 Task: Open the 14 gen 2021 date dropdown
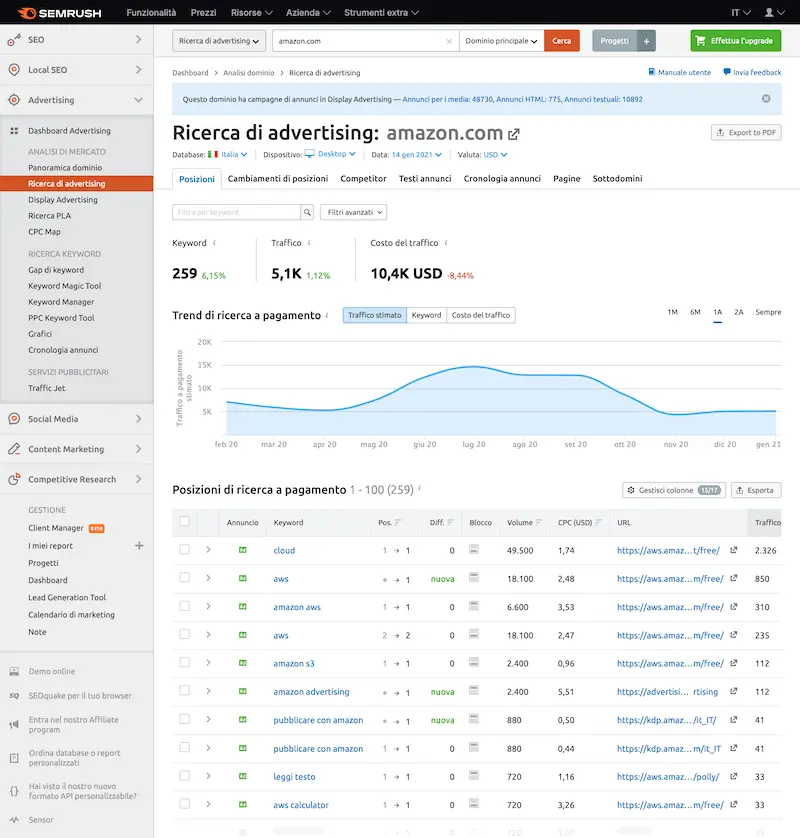click(x=417, y=154)
